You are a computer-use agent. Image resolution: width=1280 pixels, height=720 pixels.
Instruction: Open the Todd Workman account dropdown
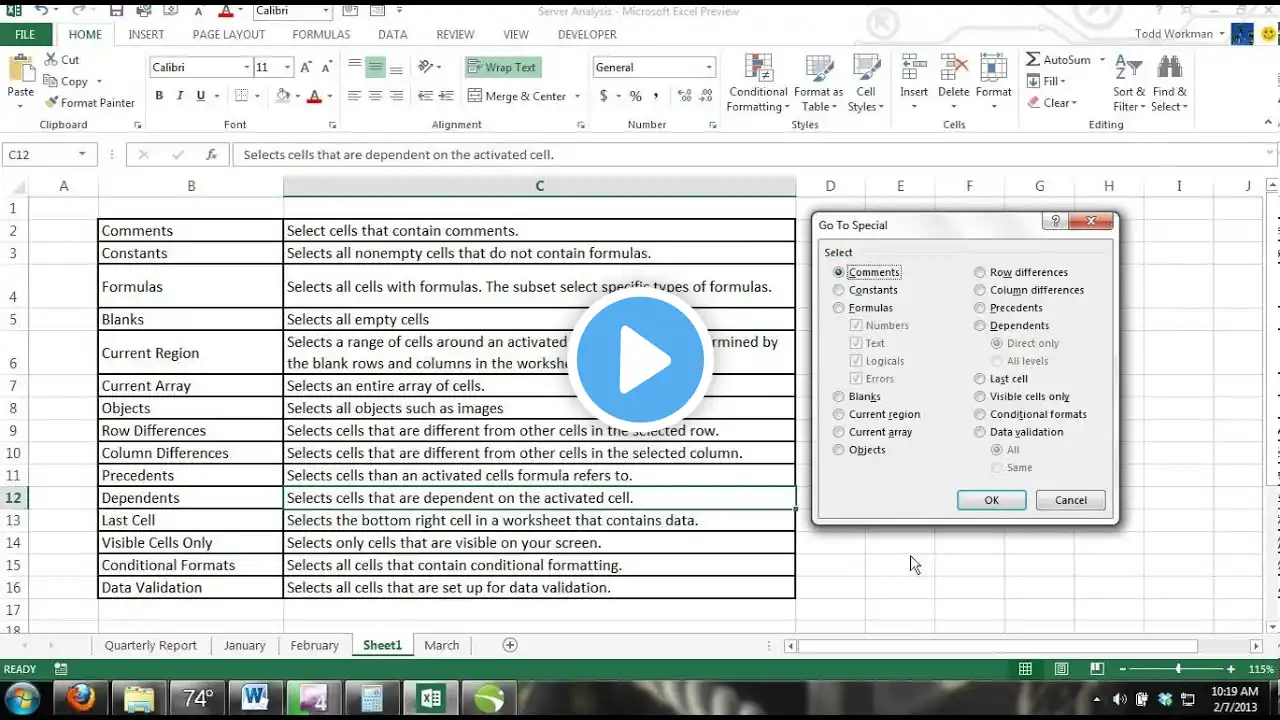[1221, 34]
